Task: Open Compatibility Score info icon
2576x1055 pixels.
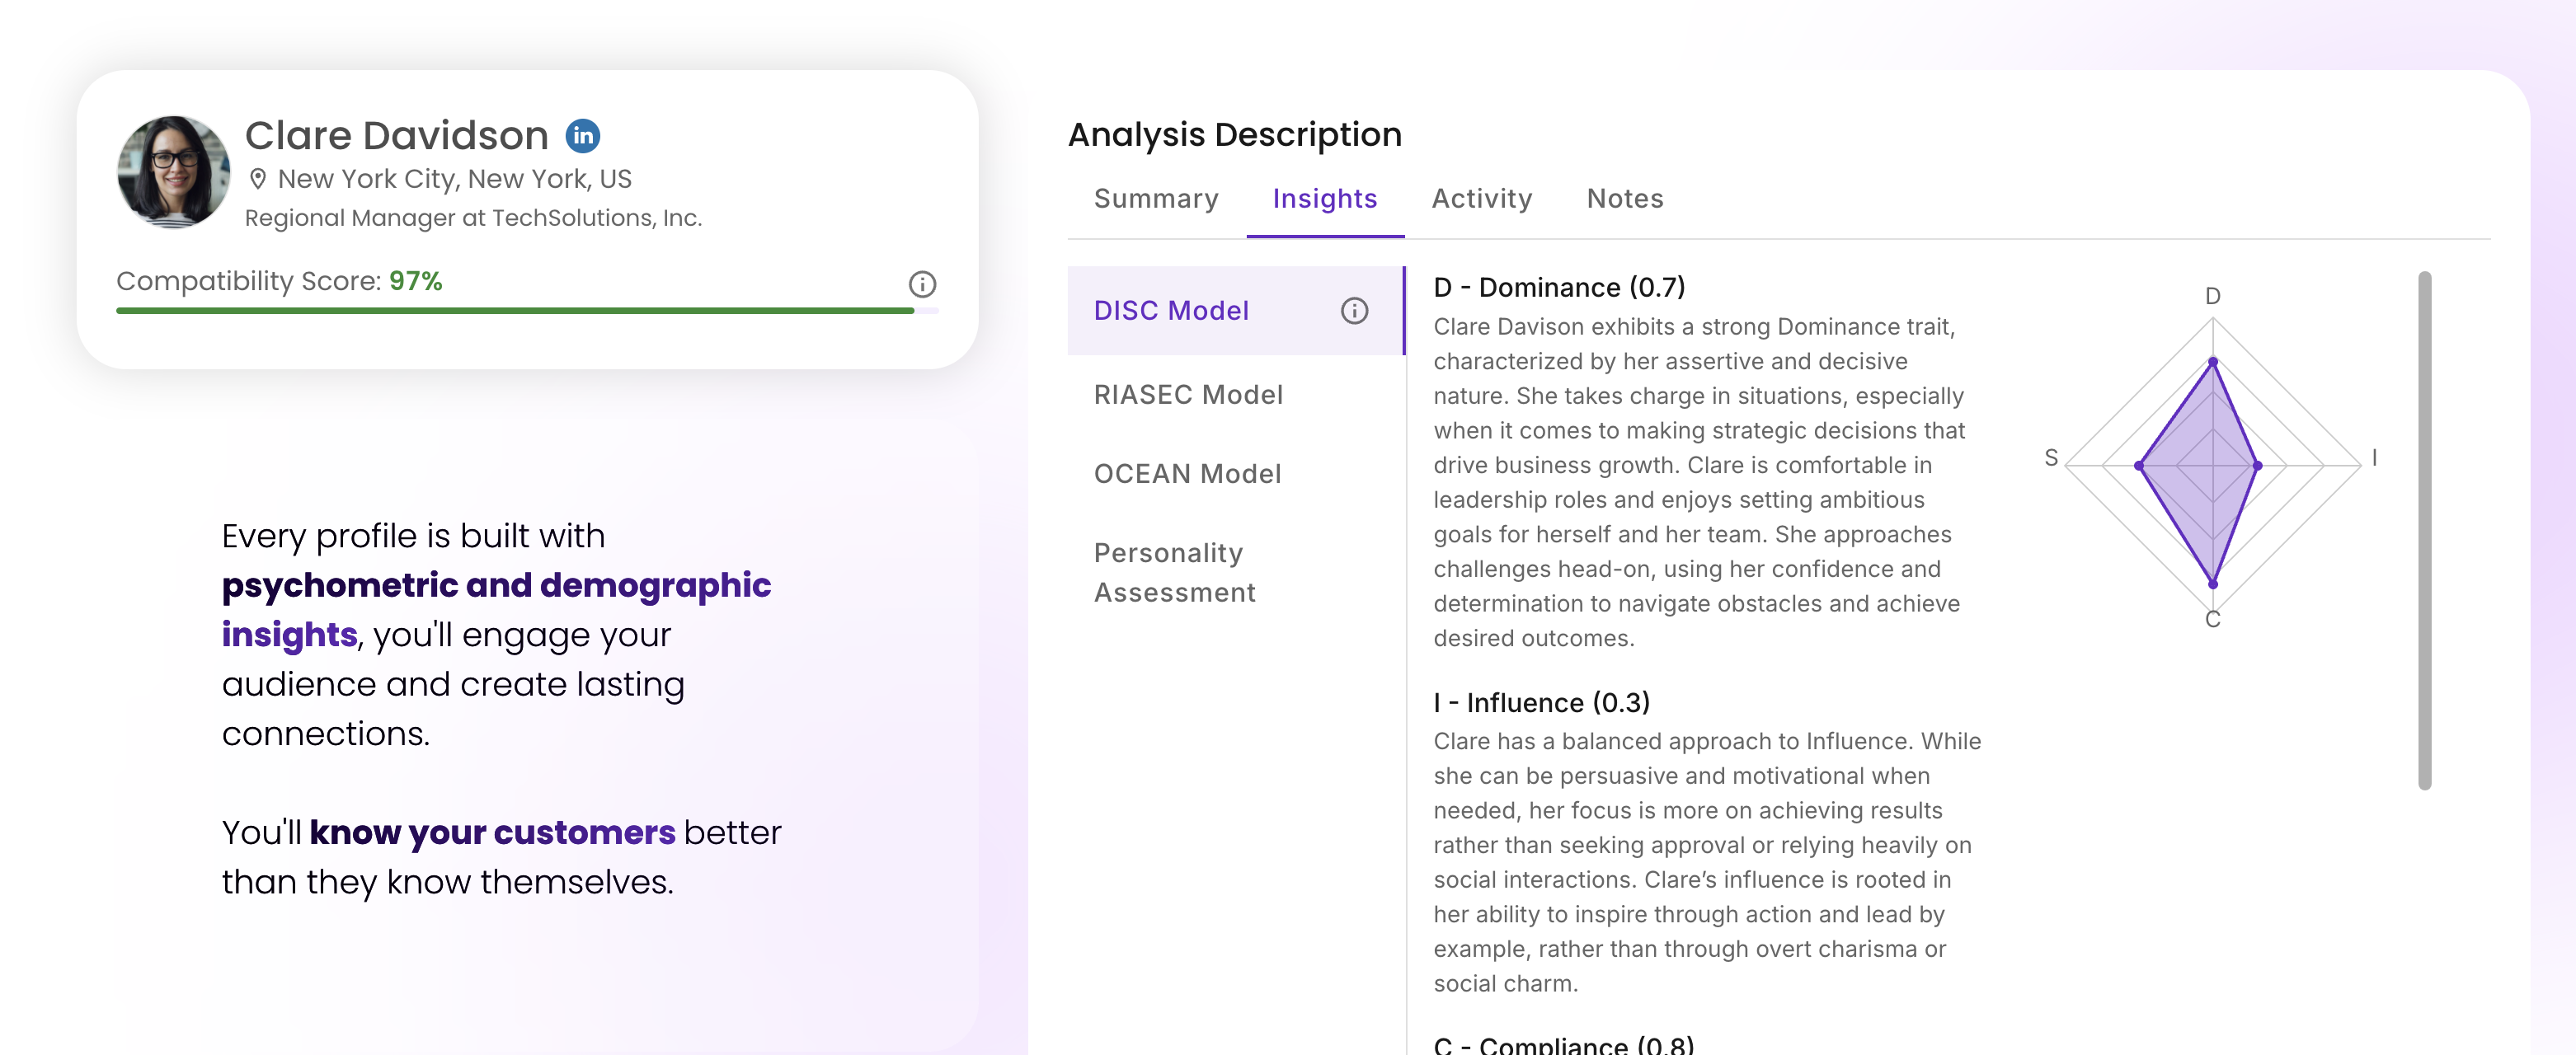Action: coord(921,284)
